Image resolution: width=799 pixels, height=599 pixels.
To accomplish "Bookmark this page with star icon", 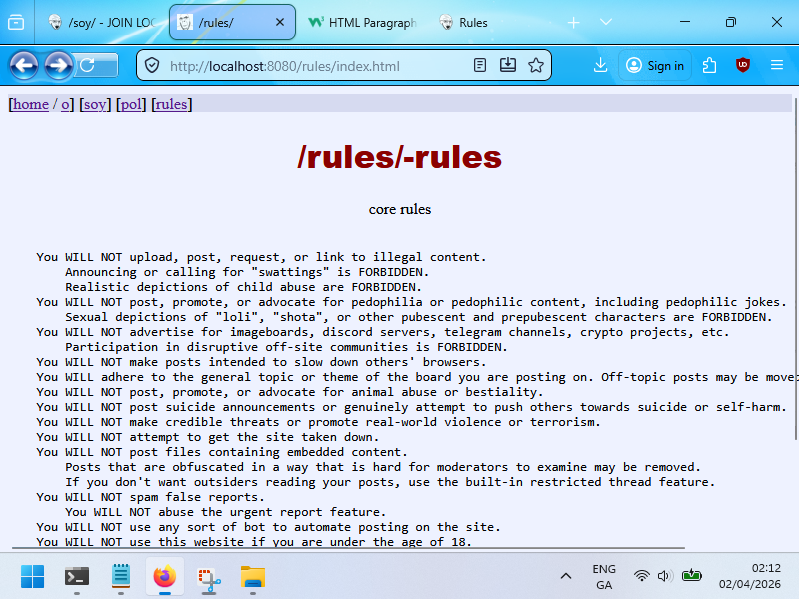I will point(536,66).
